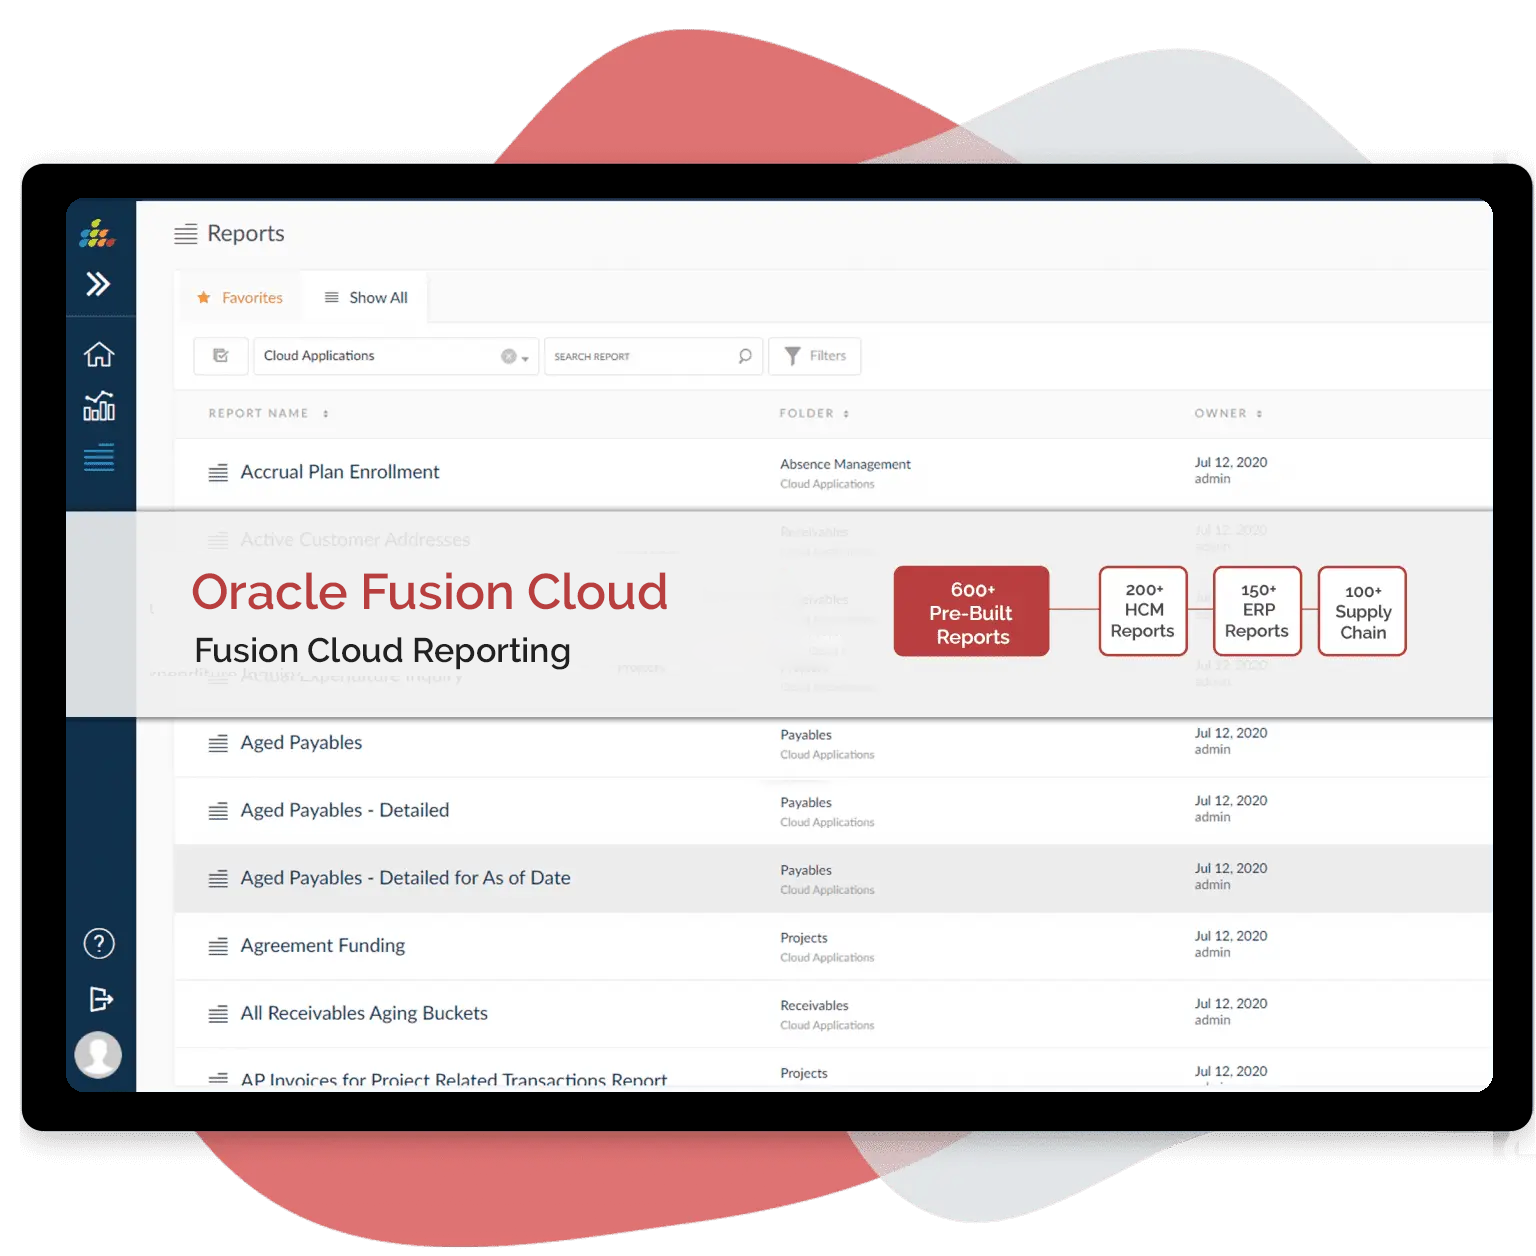Open Help with the question mark icon
Image resolution: width=1536 pixels, height=1256 pixels.
pos(99,943)
